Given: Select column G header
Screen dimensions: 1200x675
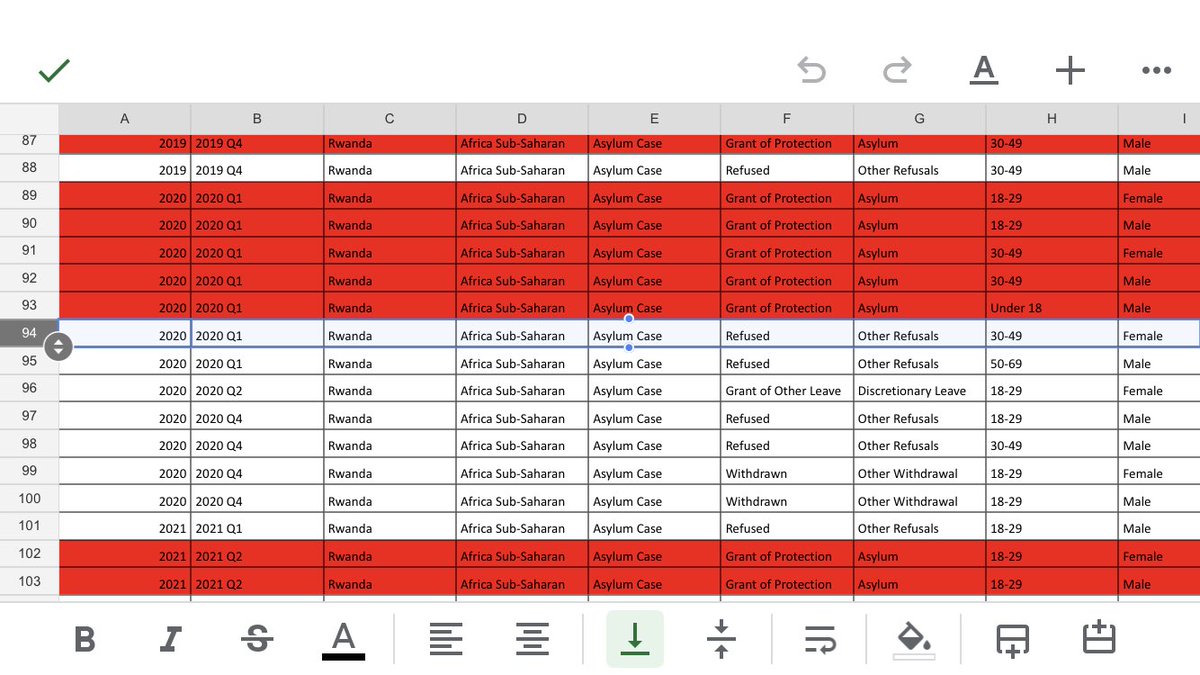Looking at the screenshot, I should point(920,118).
